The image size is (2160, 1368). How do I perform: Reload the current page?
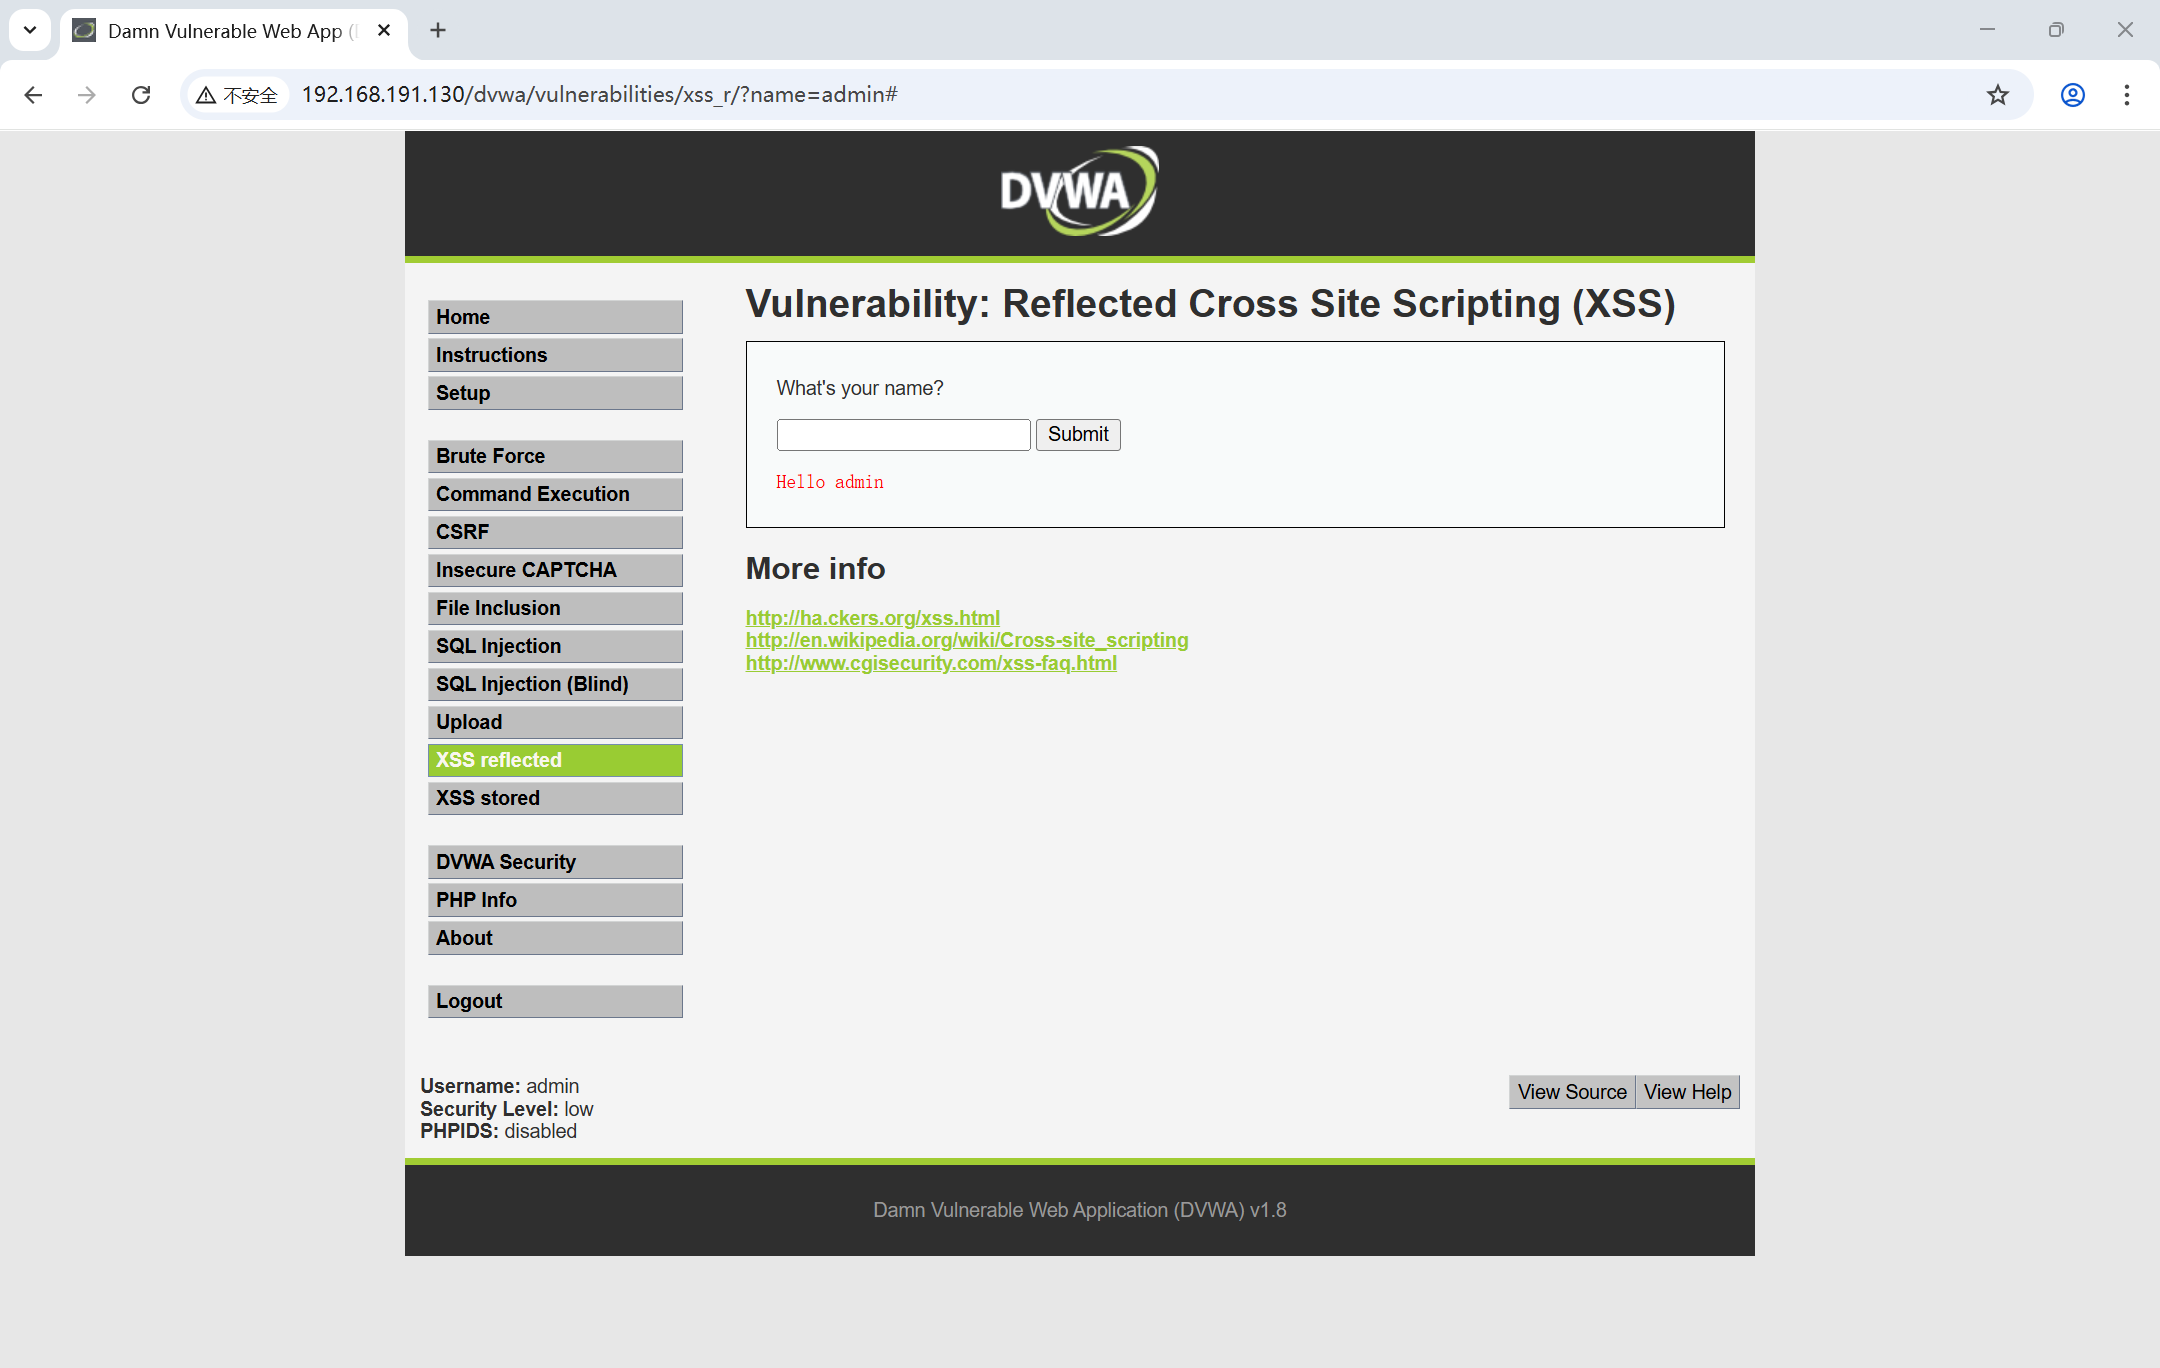point(141,95)
